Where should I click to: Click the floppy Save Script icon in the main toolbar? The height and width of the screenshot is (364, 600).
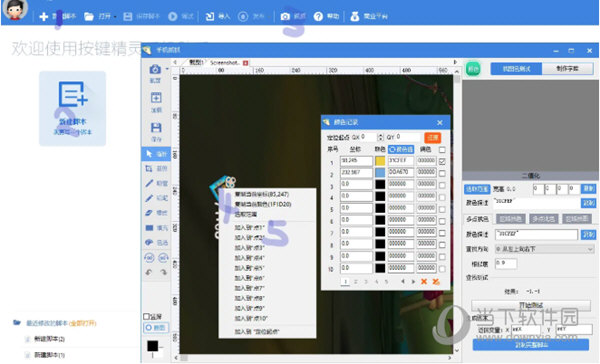[x=128, y=16]
